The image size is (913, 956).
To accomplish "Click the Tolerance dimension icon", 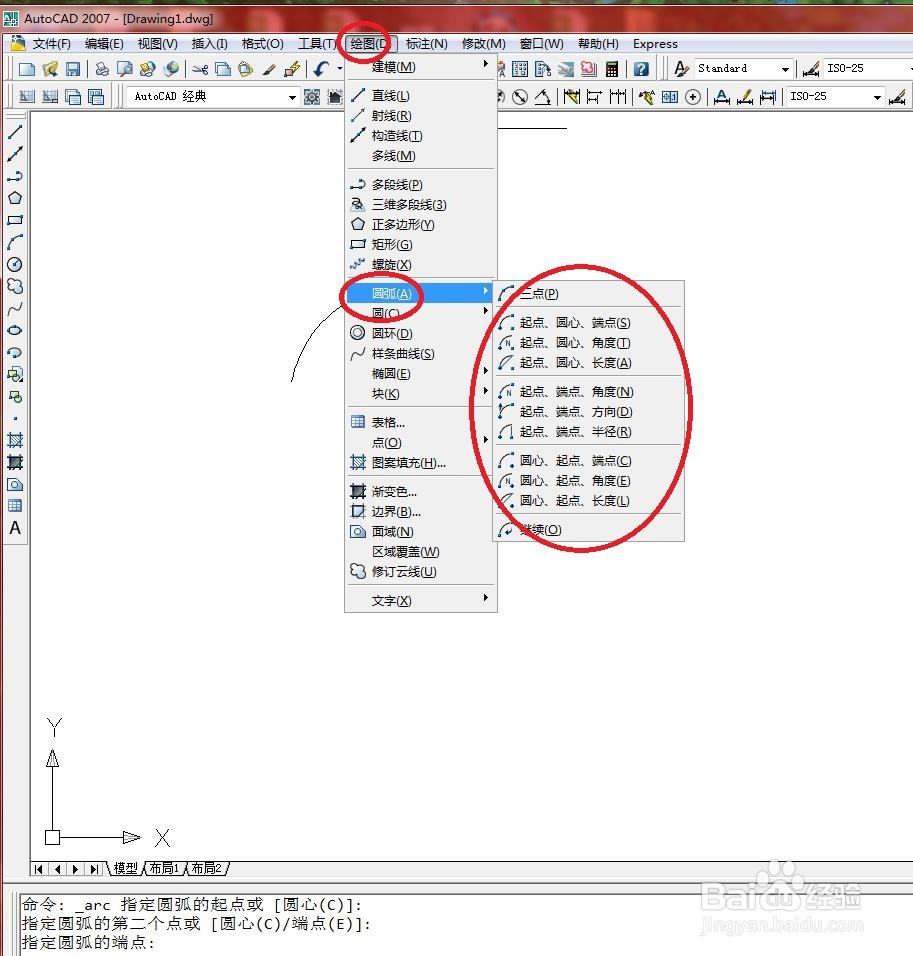I will click(670, 97).
